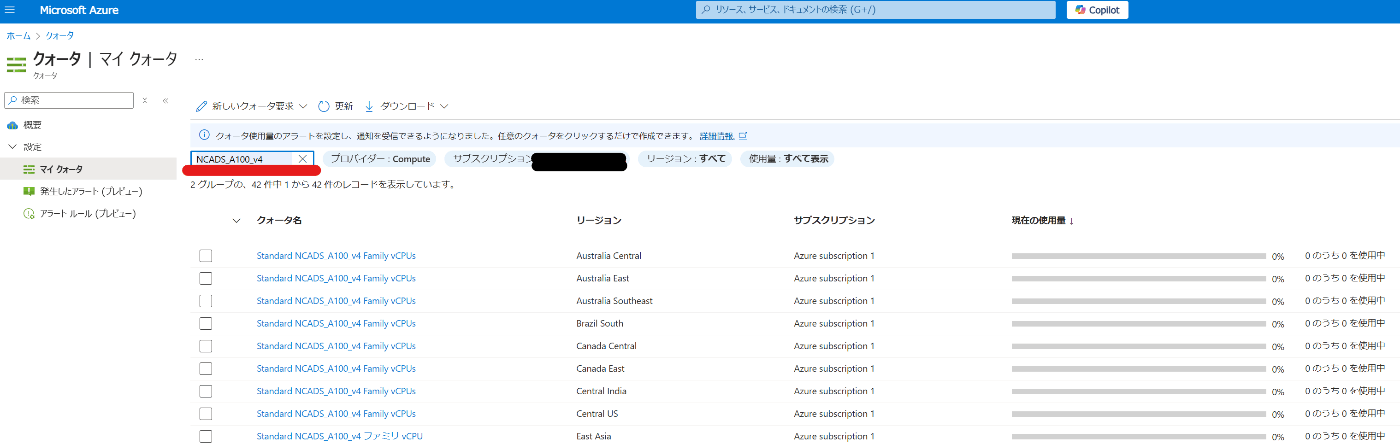The height and width of the screenshot is (444, 1400).
Task: Open the 使用量 : すべて表示 filter
Action: (x=789, y=159)
